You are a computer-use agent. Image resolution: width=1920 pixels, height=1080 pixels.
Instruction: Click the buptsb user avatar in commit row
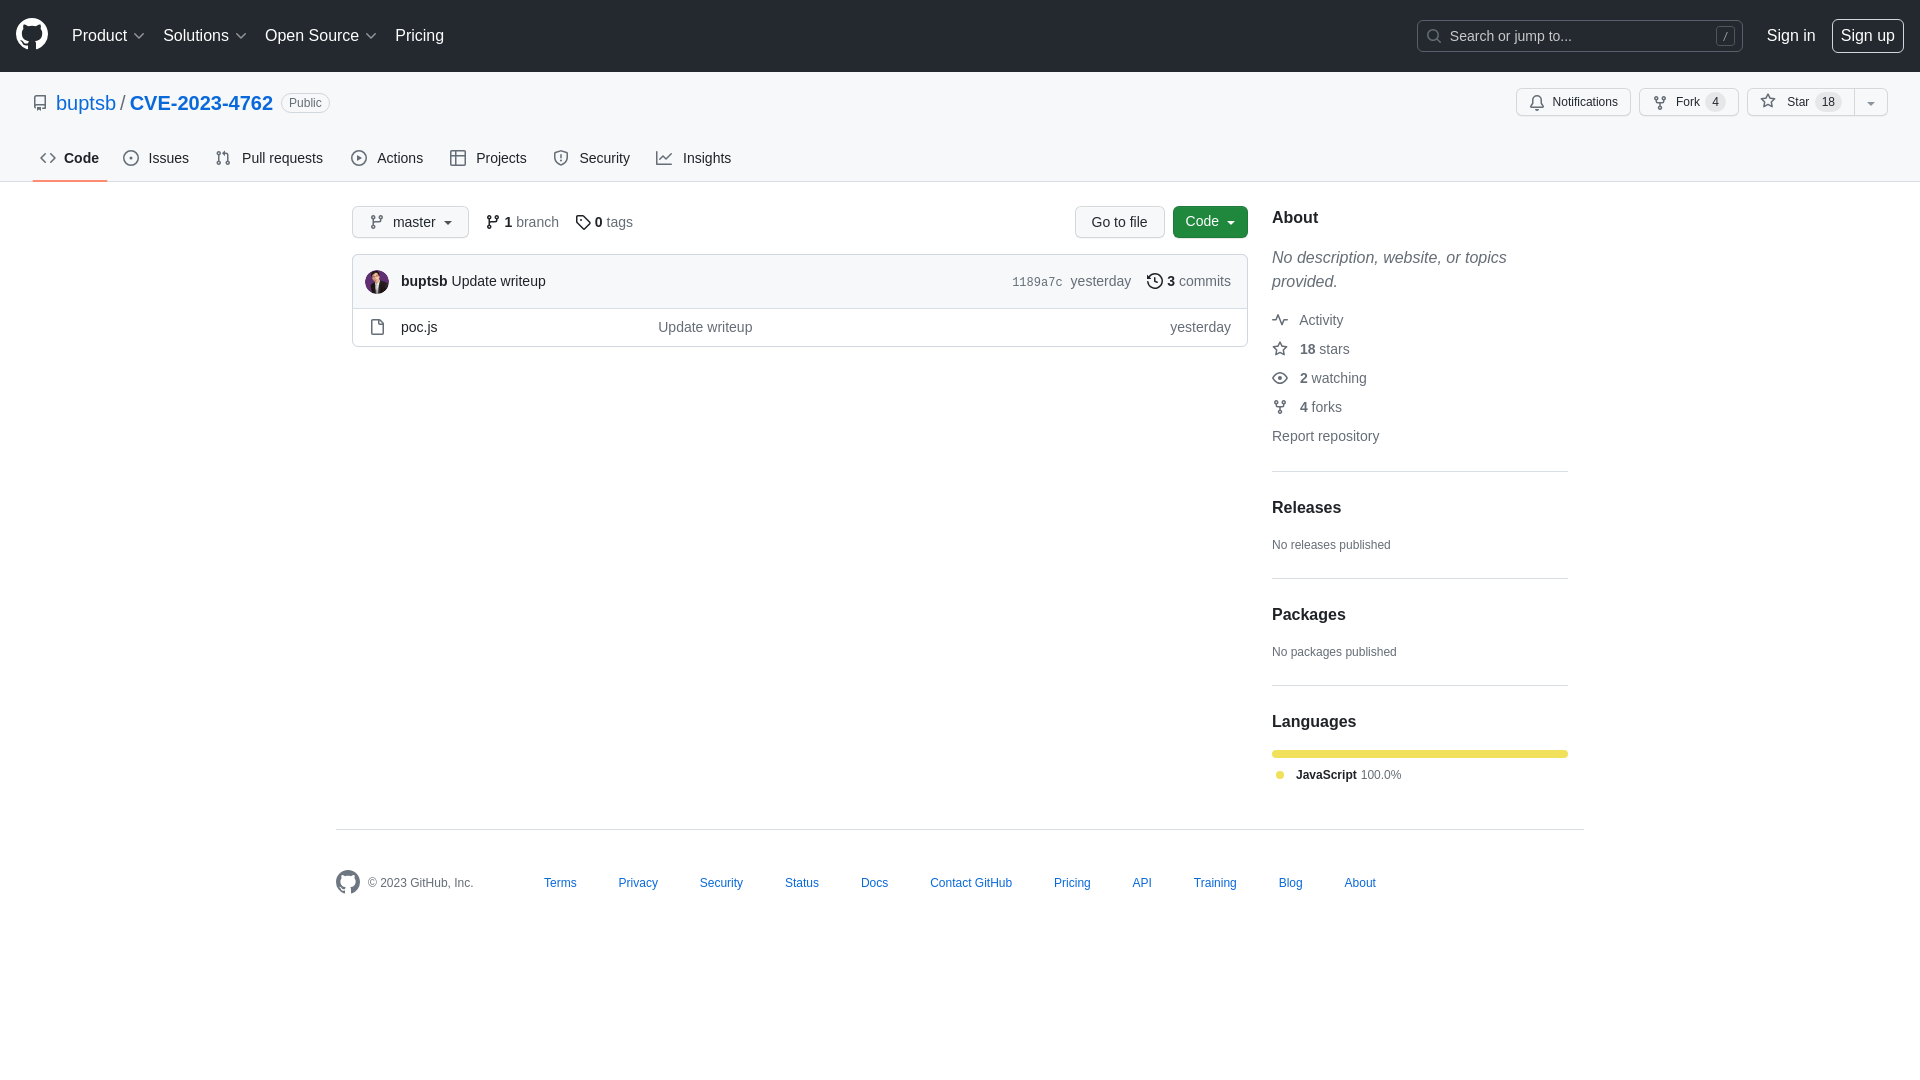point(377,282)
